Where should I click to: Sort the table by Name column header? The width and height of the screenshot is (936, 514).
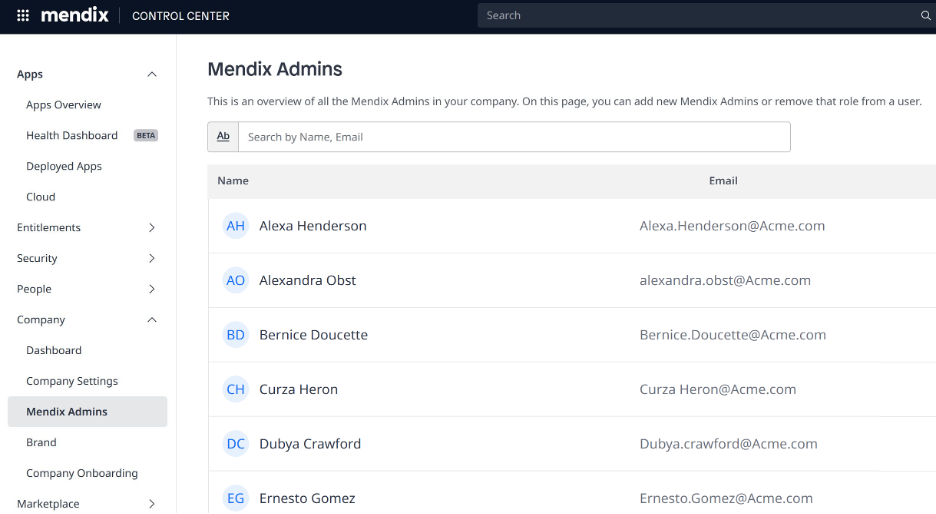click(x=233, y=181)
